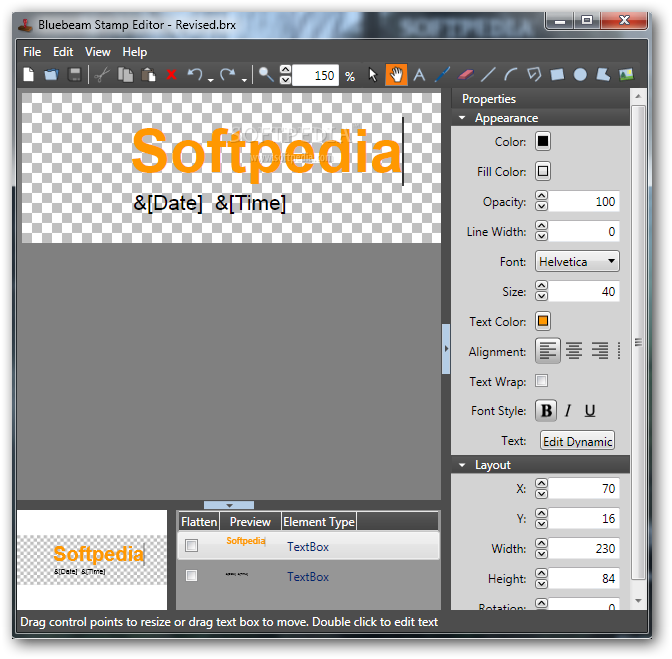Toggle the Text Wrap checkbox
Image resolution: width=672 pixels, height=659 pixels.
click(542, 380)
